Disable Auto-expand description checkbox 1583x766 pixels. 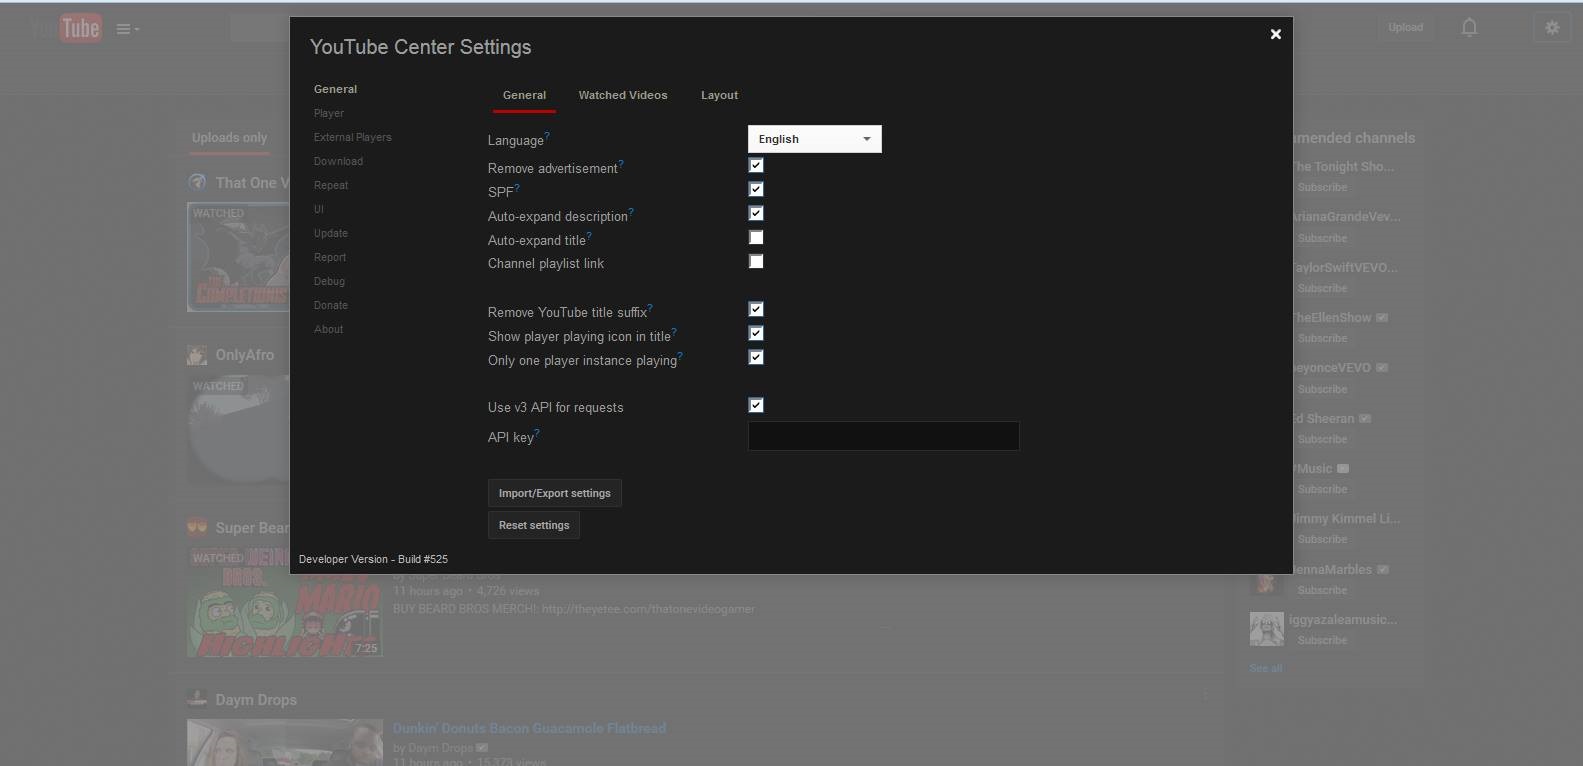756,213
